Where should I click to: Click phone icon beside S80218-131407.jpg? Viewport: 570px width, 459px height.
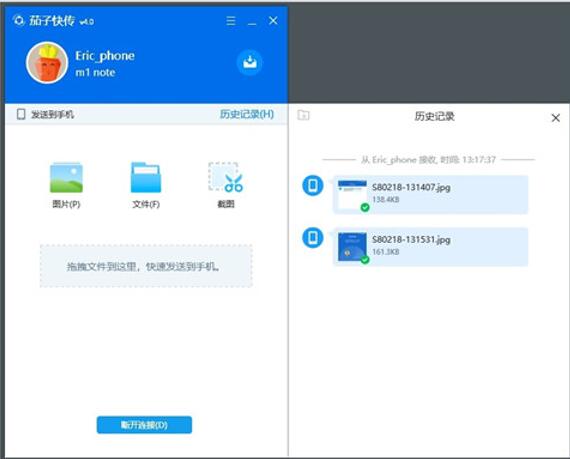[x=313, y=186]
